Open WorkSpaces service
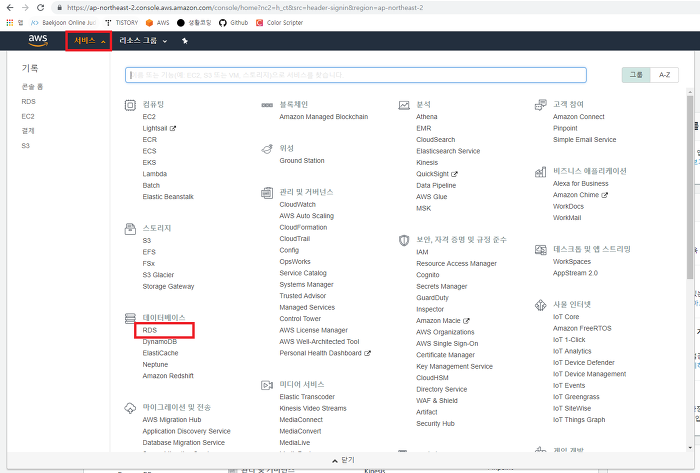This screenshot has width=700, height=473. (571, 261)
